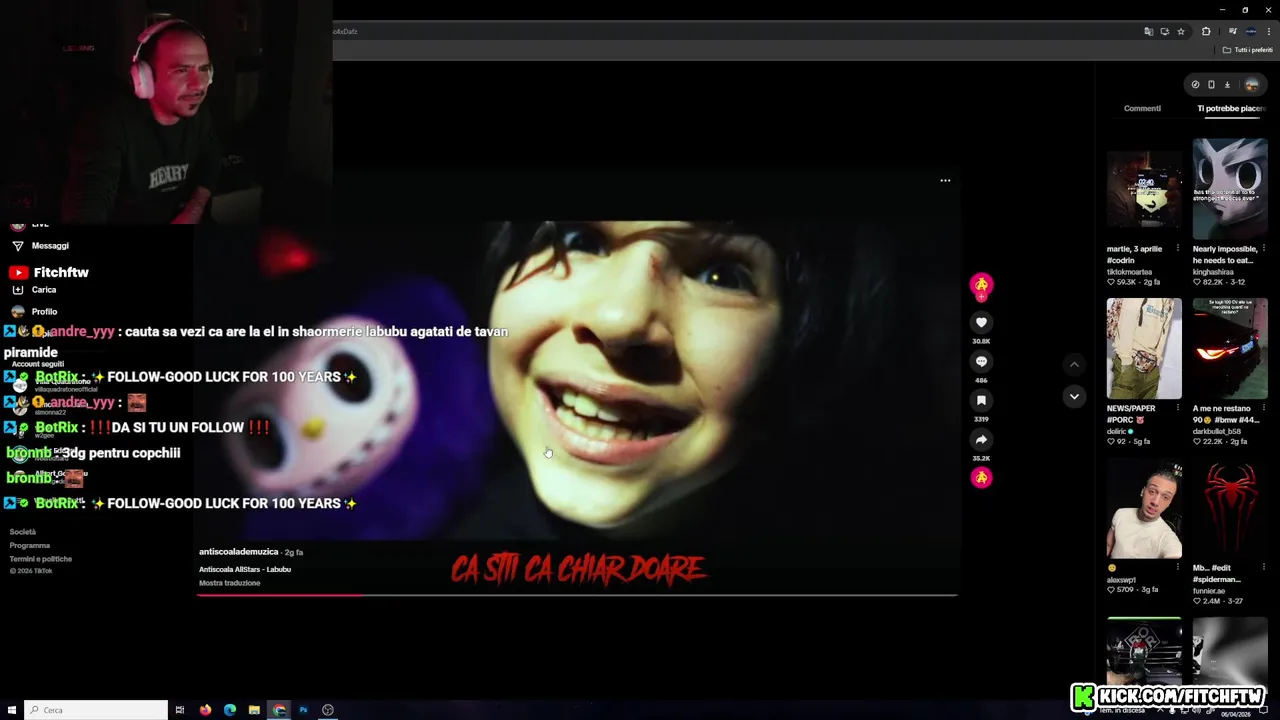1280x720 pixels.
Task: Open the video's three-dot options menu
Action: 945,181
